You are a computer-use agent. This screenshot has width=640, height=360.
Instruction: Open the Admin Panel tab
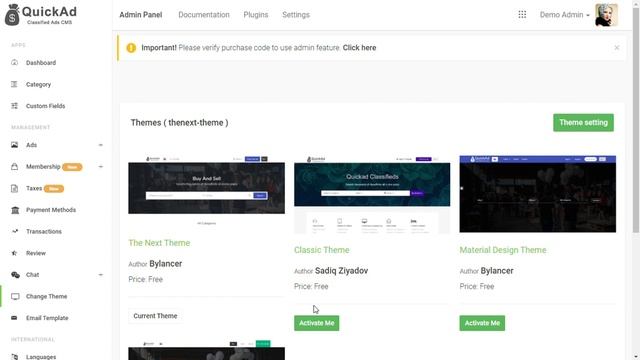[x=141, y=15]
